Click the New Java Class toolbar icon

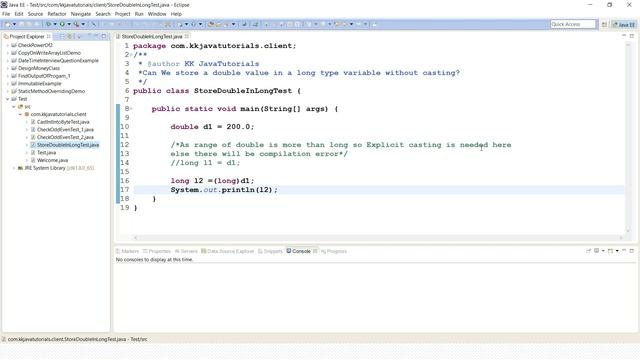pos(193,24)
